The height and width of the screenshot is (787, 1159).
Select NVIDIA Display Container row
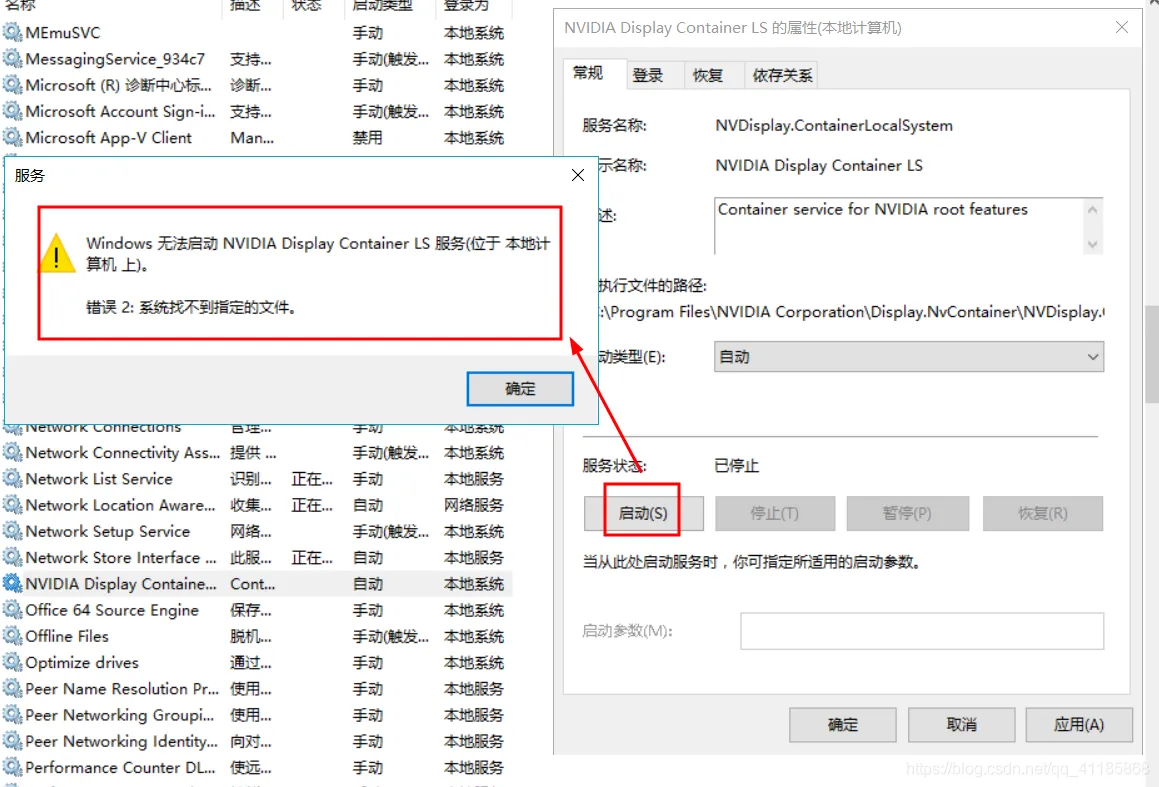[x=256, y=584]
